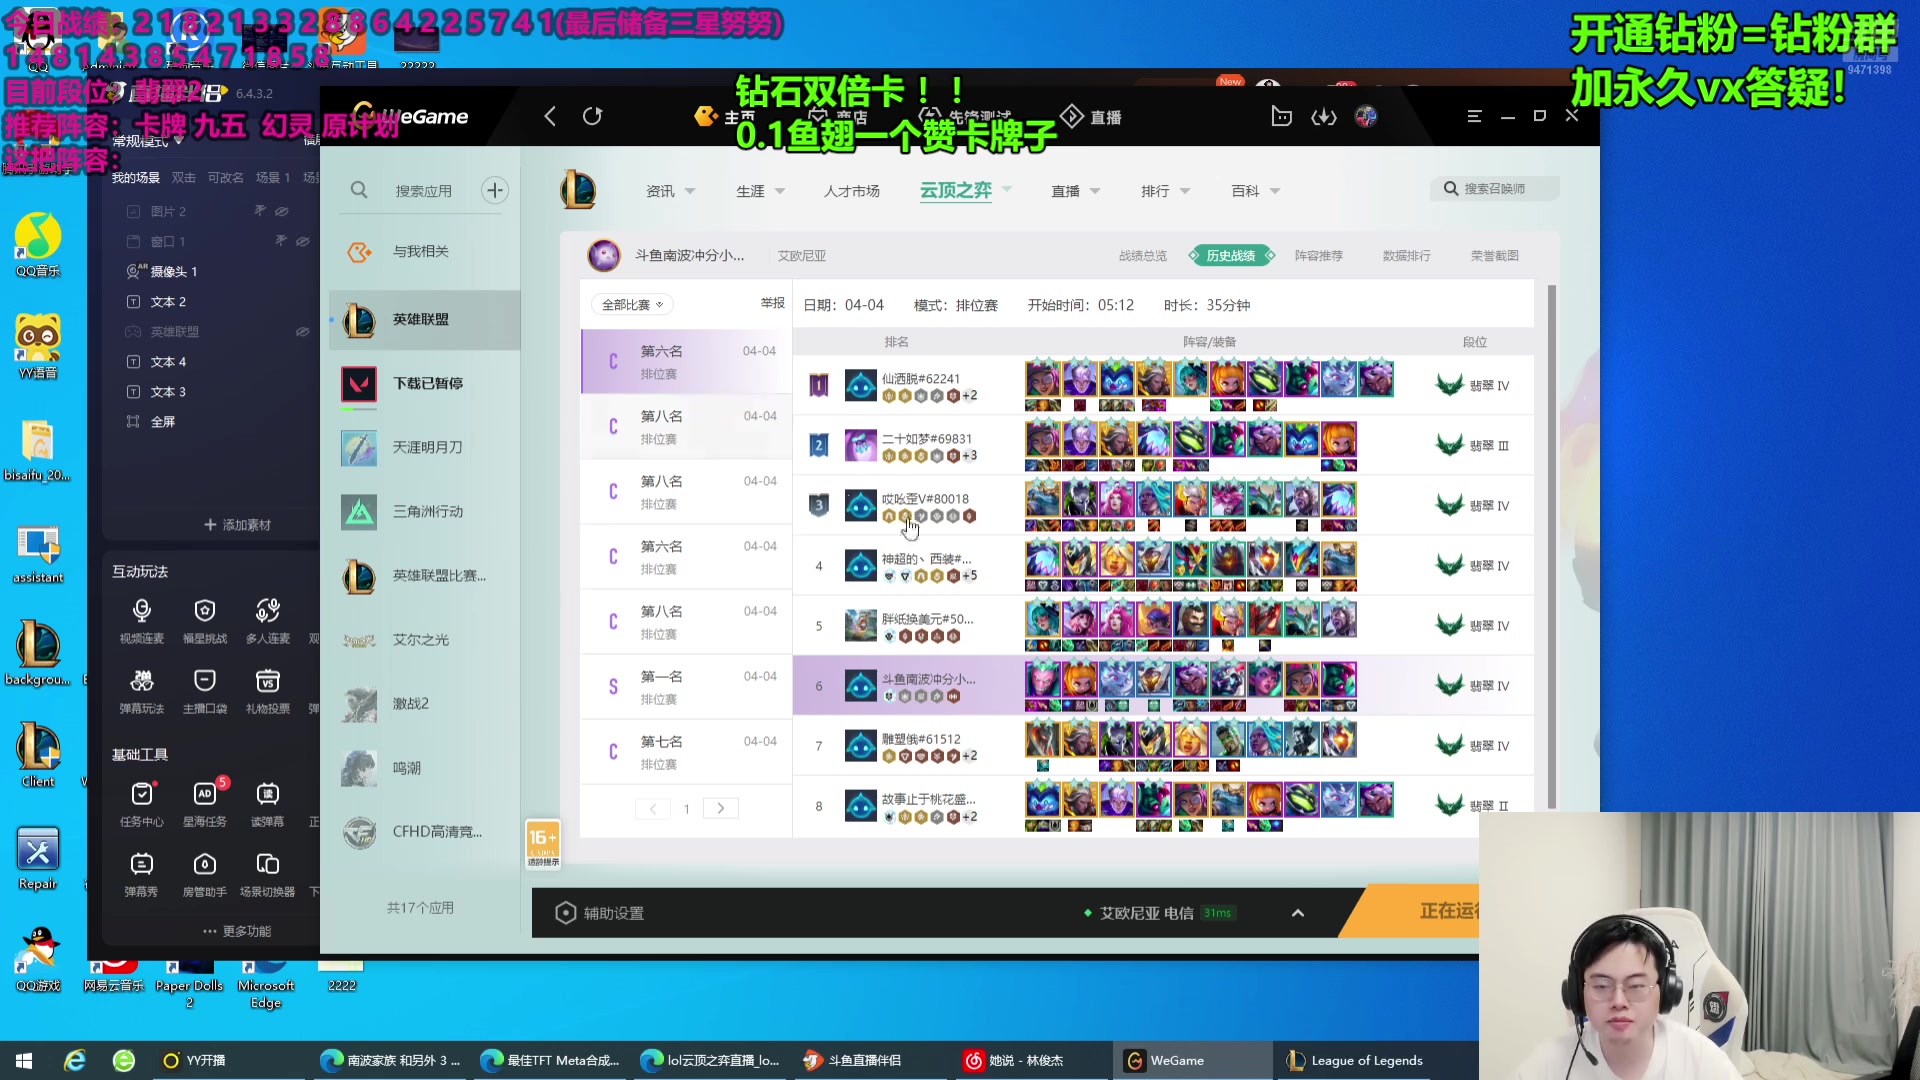
Task: Select 天涯明月刀 game entry
Action: (425, 447)
